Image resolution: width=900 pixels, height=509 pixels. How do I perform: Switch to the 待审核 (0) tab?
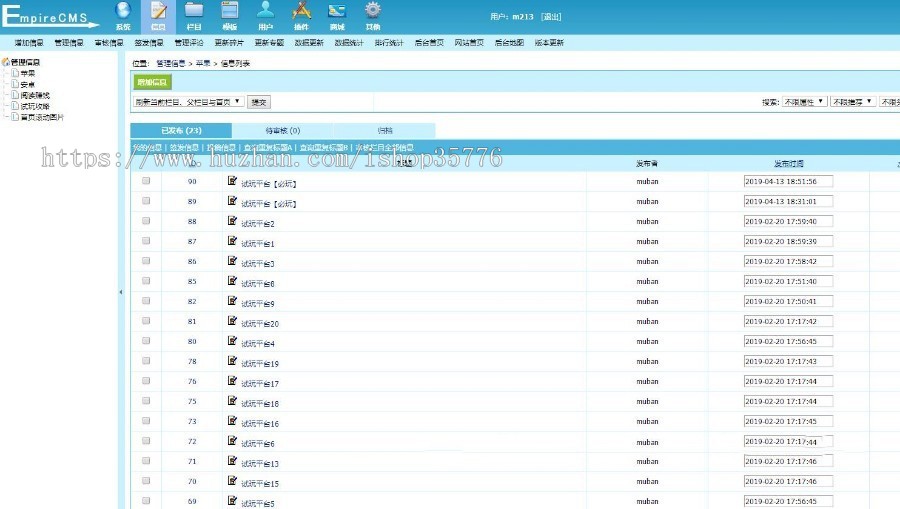click(x=282, y=130)
